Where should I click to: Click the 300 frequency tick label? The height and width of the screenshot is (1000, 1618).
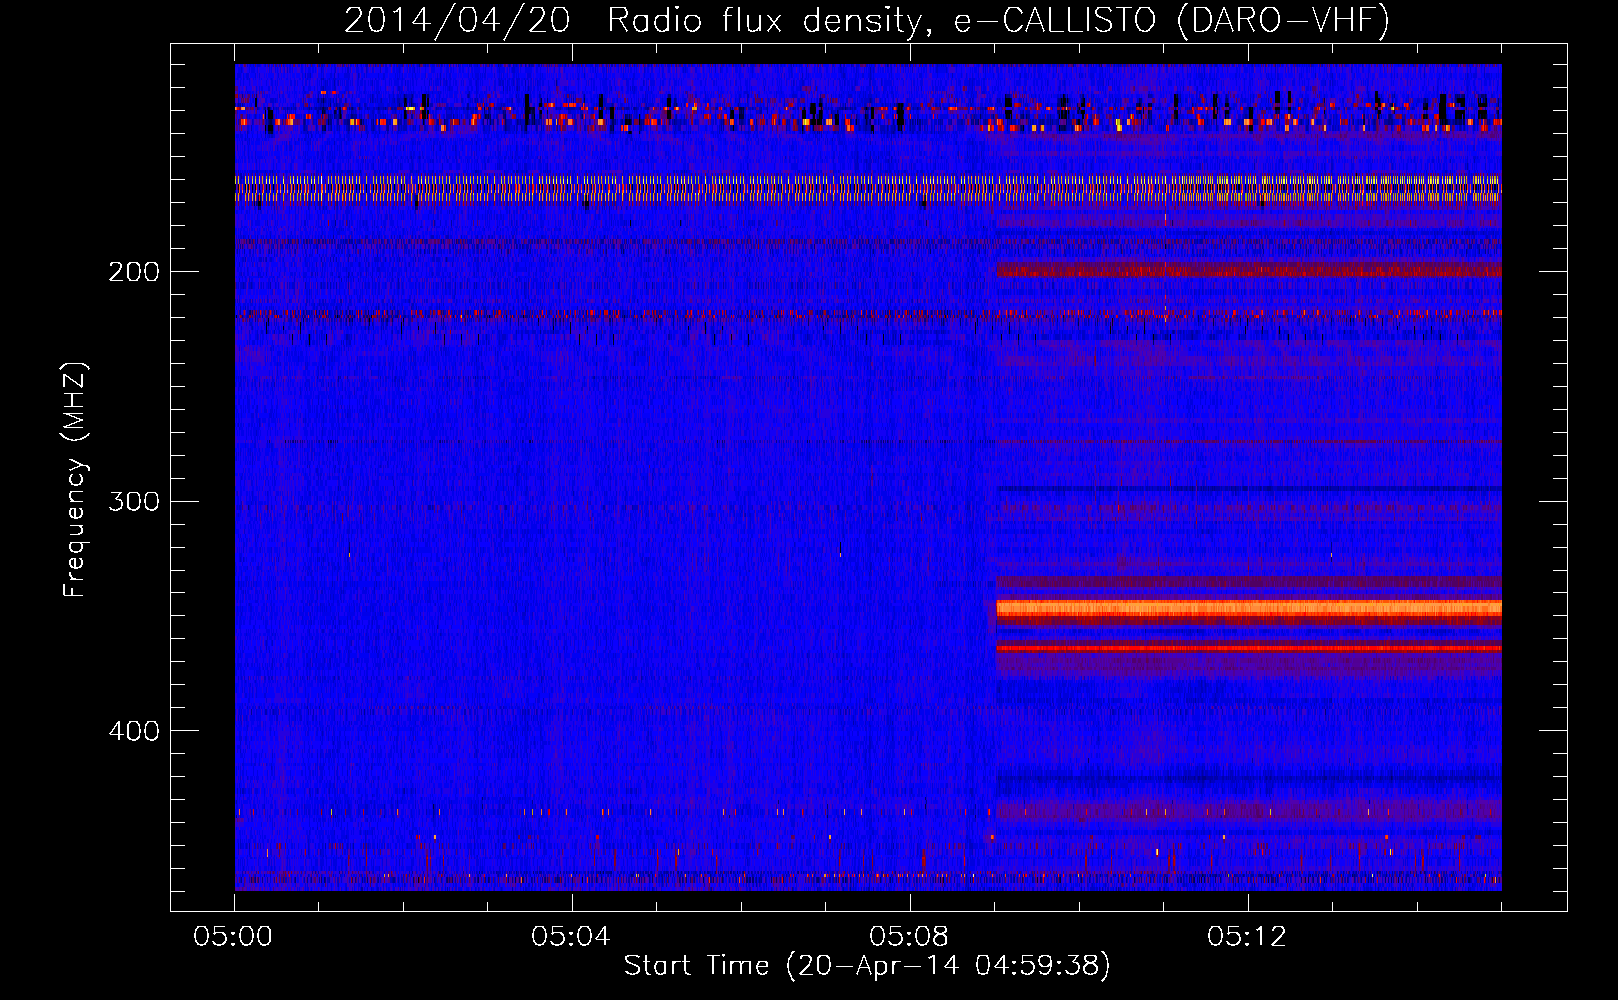click(134, 501)
